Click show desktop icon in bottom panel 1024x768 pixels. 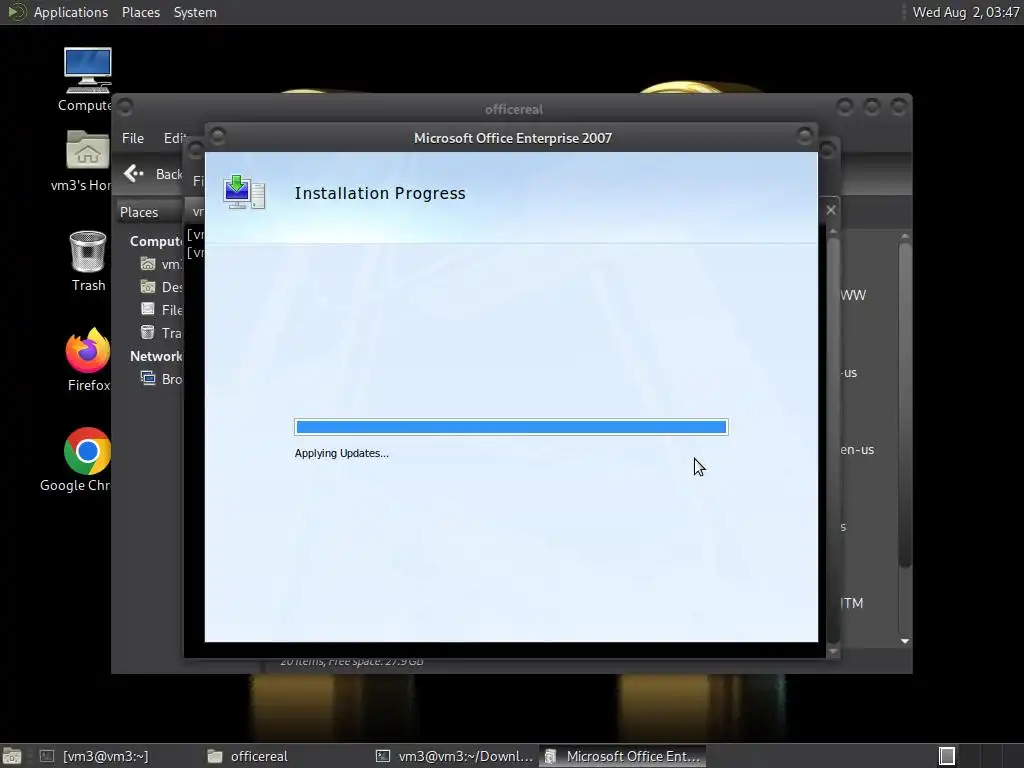(x=12, y=756)
